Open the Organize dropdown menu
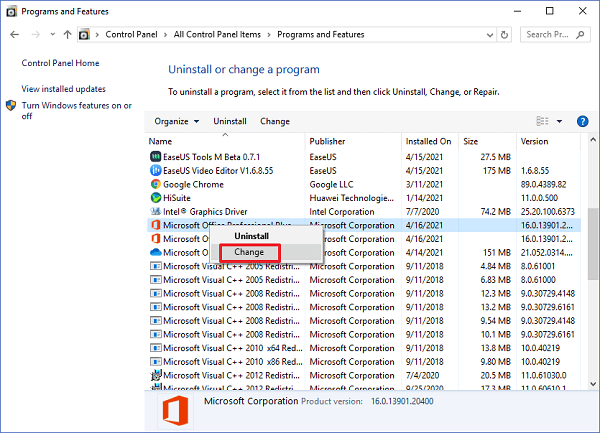Screen dimensions: 600x433 [177, 121]
